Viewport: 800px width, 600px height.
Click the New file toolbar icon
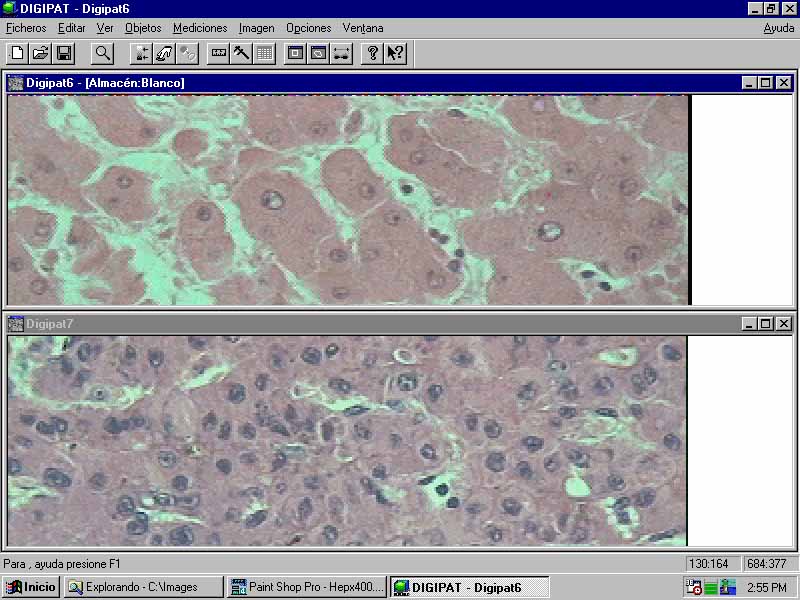click(17, 53)
